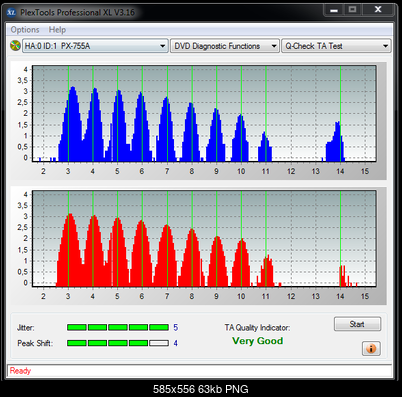Open the Help menu
This screenshot has height=397, width=402.
coord(57,30)
